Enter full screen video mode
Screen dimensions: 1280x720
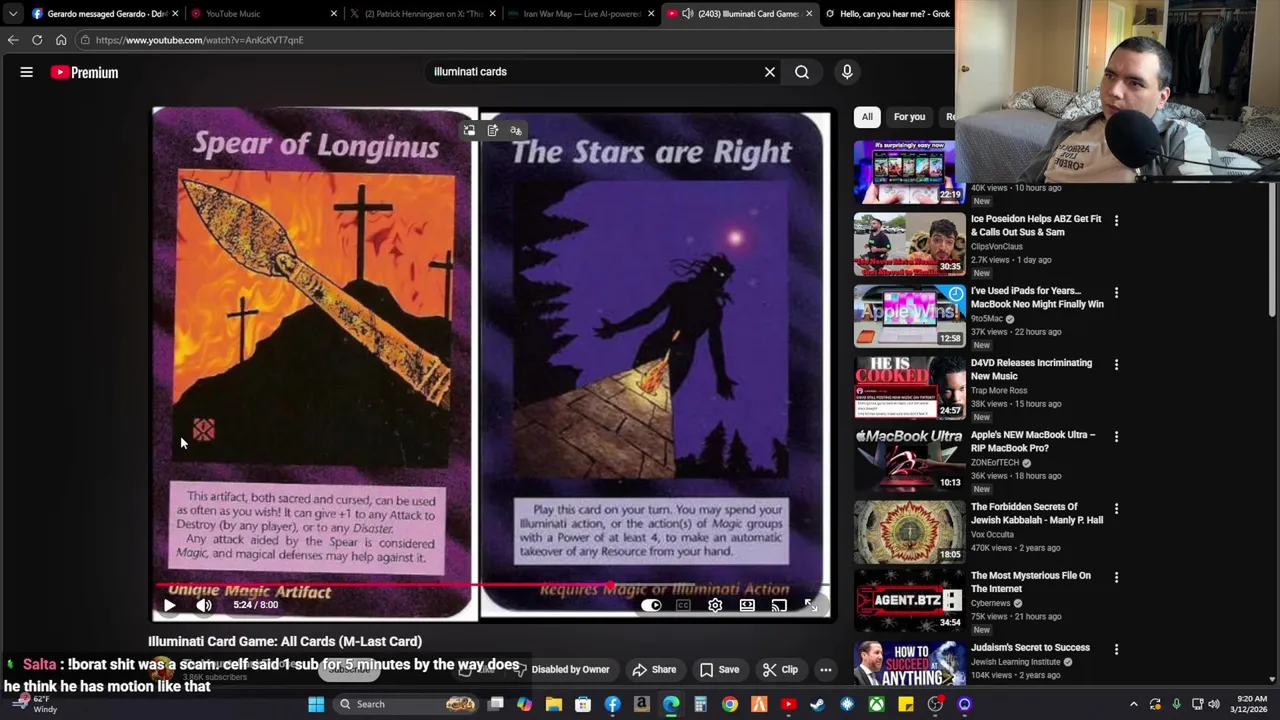[x=811, y=605]
